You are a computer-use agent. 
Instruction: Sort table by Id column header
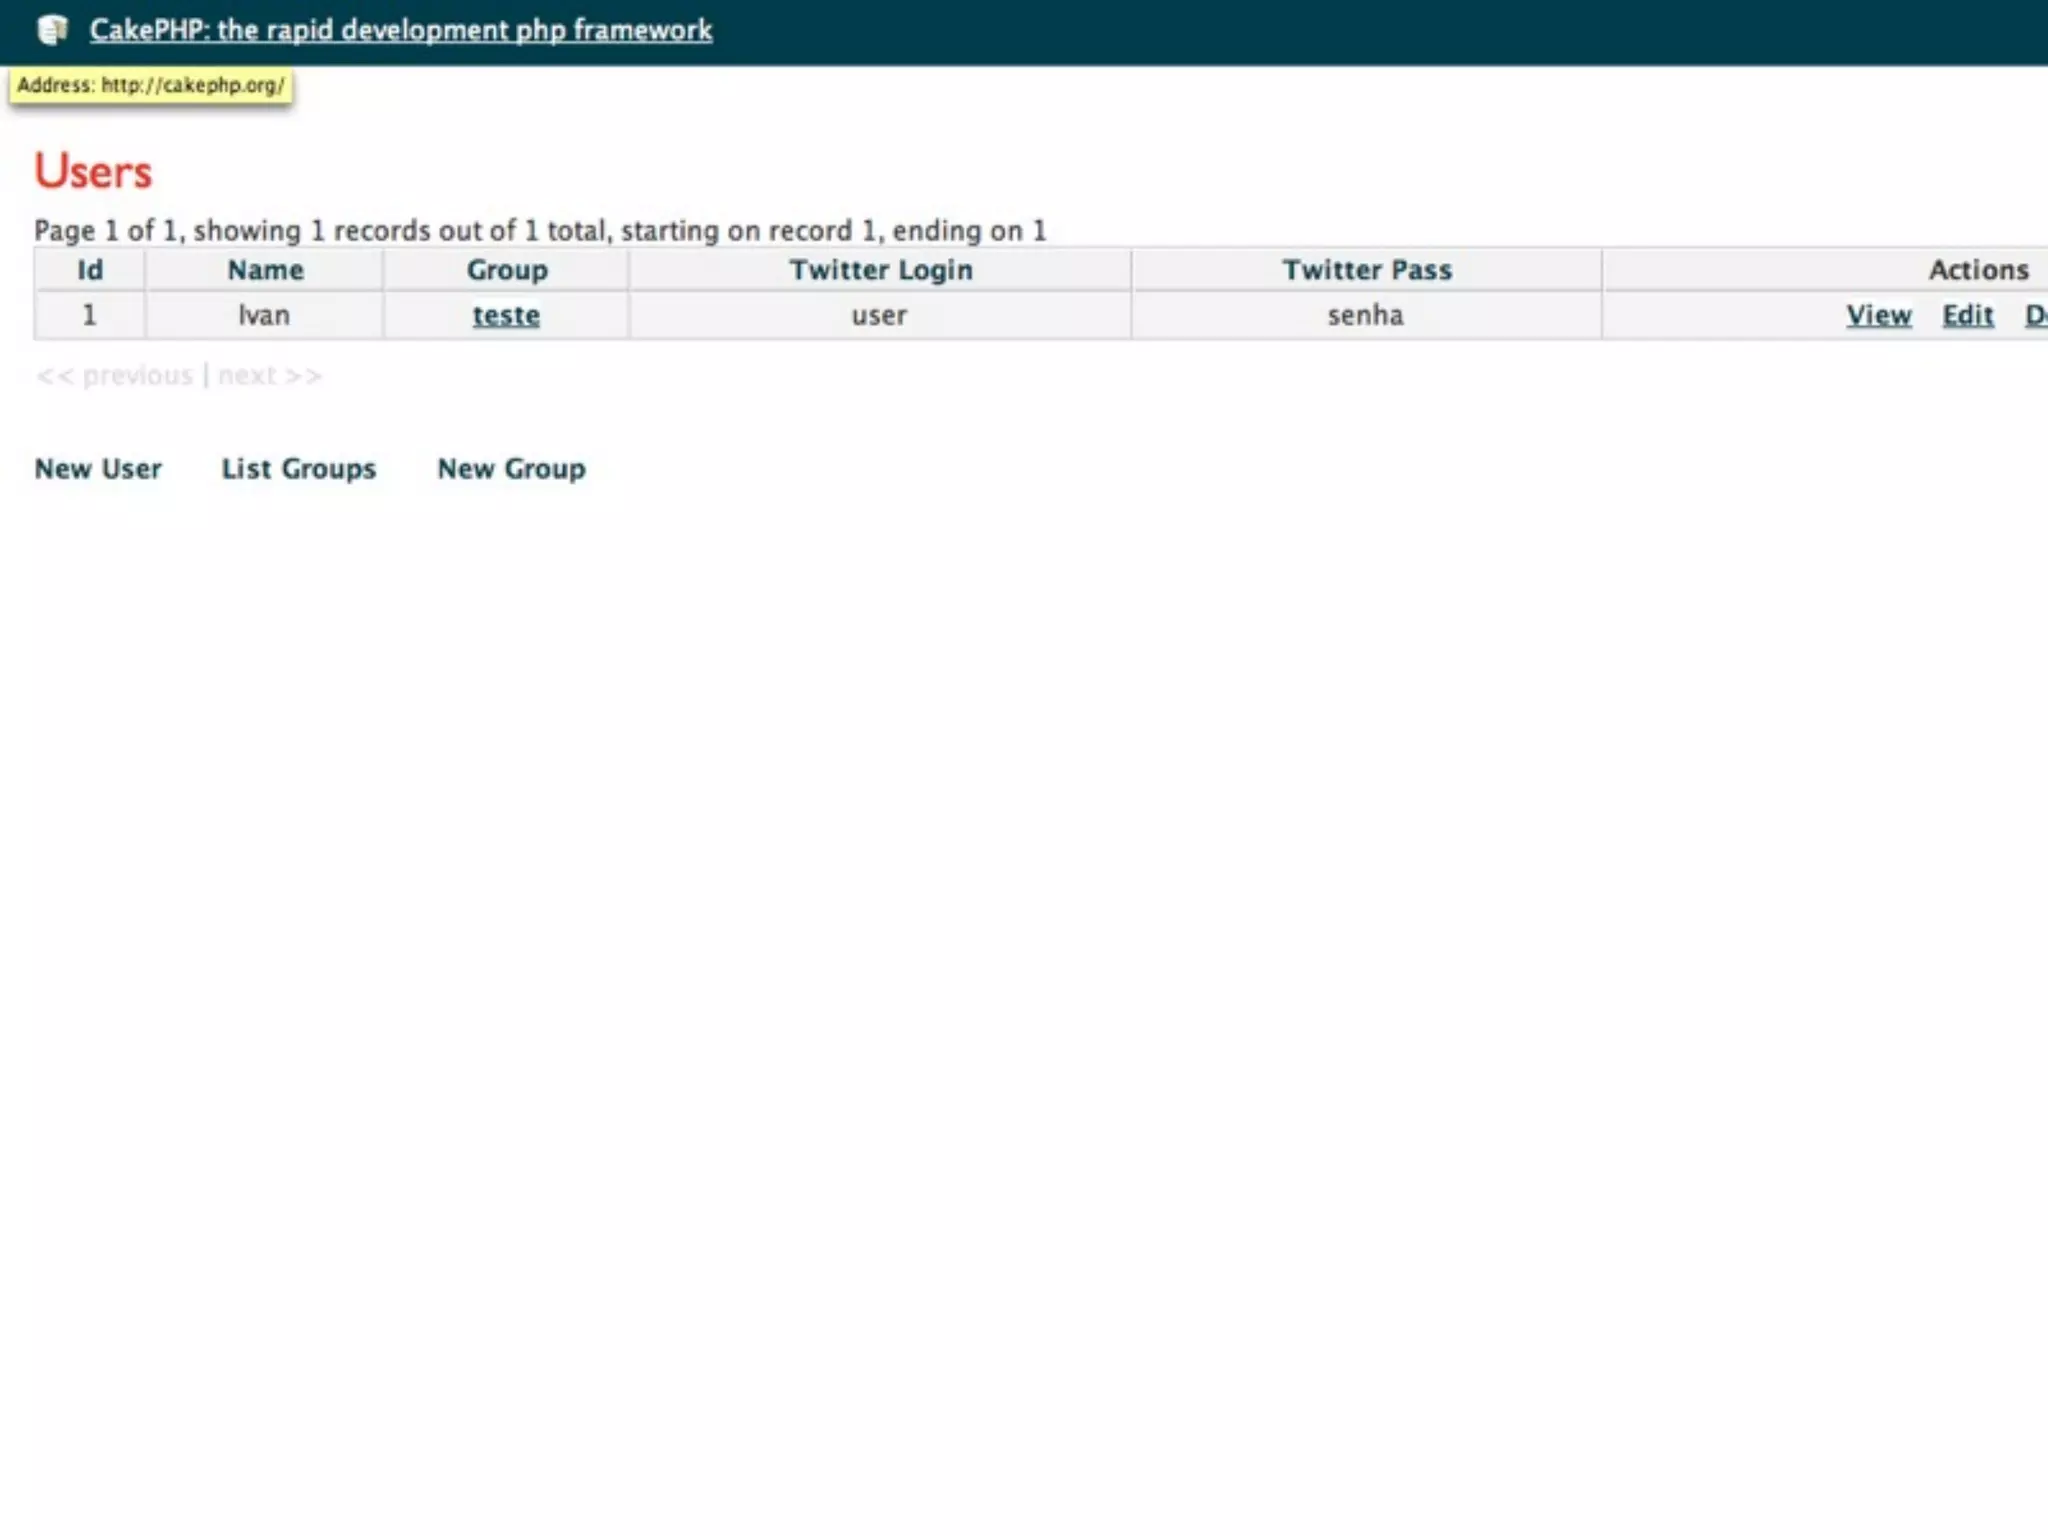point(90,270)
